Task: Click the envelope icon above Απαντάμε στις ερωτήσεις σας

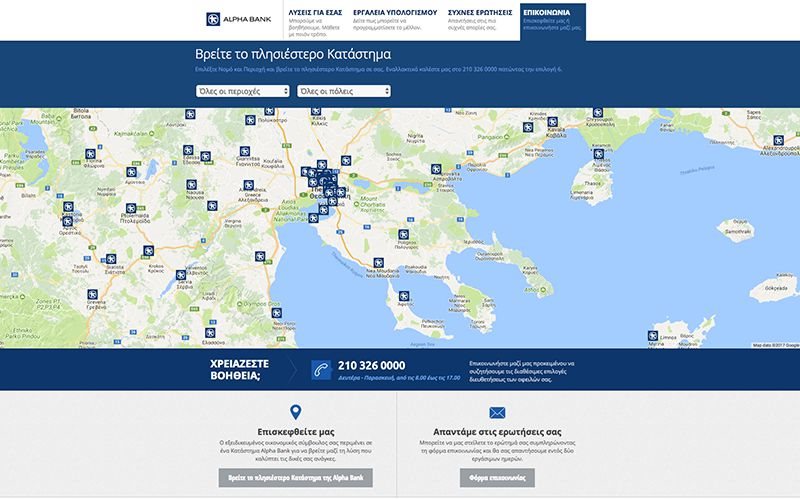Action: tap(497, 413)
